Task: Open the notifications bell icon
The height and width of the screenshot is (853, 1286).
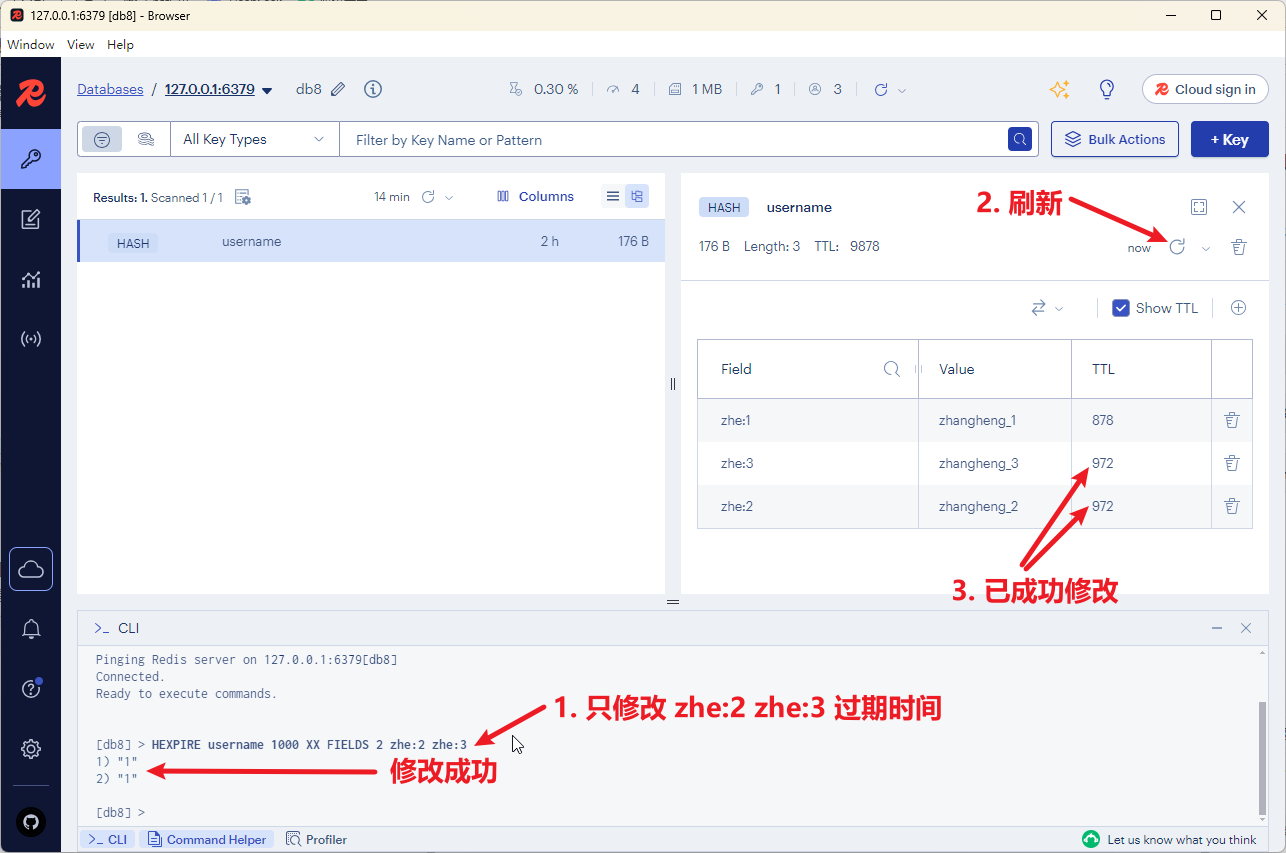Action: (31, 629)
